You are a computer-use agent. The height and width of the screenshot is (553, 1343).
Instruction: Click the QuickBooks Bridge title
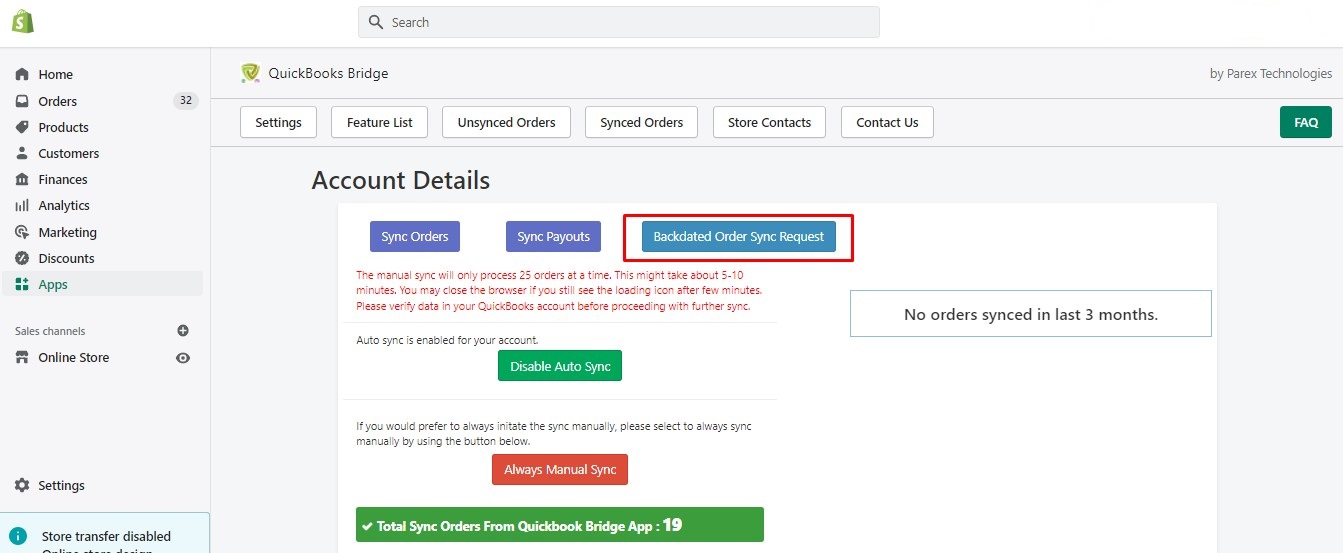328,73
